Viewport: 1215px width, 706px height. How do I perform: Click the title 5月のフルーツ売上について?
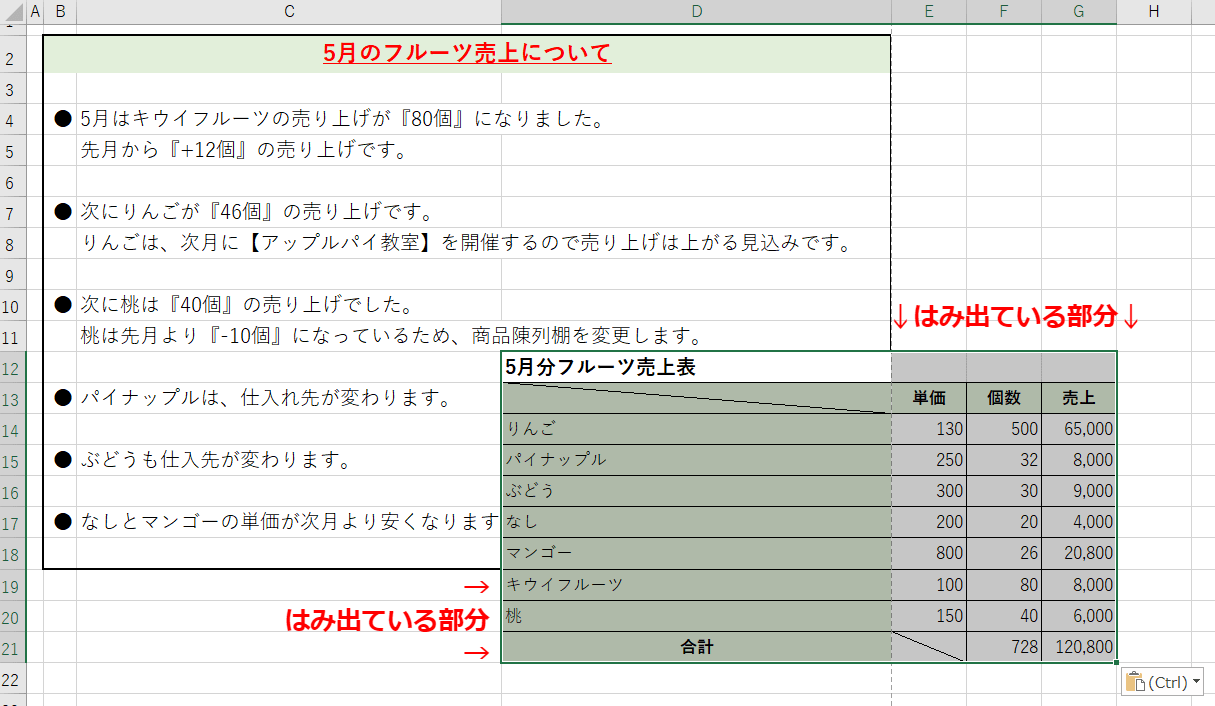point(467,54)
